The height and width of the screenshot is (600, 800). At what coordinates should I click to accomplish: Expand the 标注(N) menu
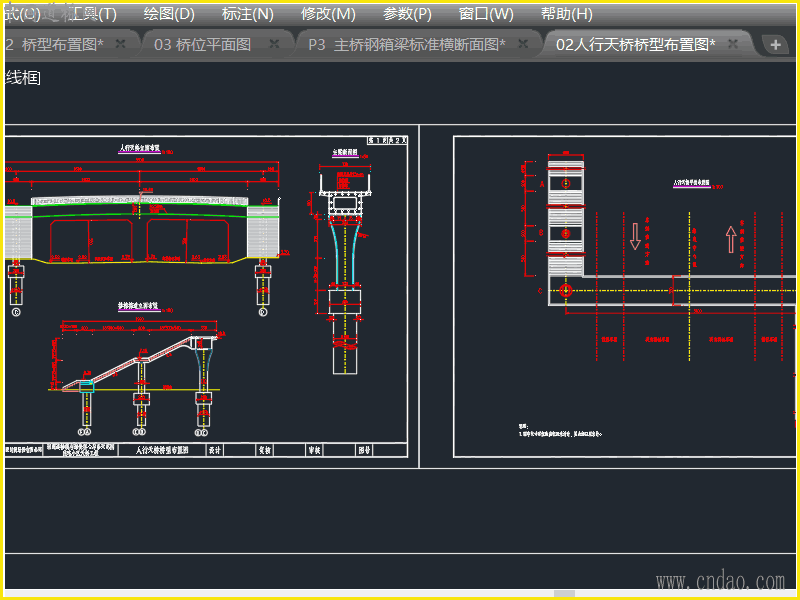(x=247, y=14)
